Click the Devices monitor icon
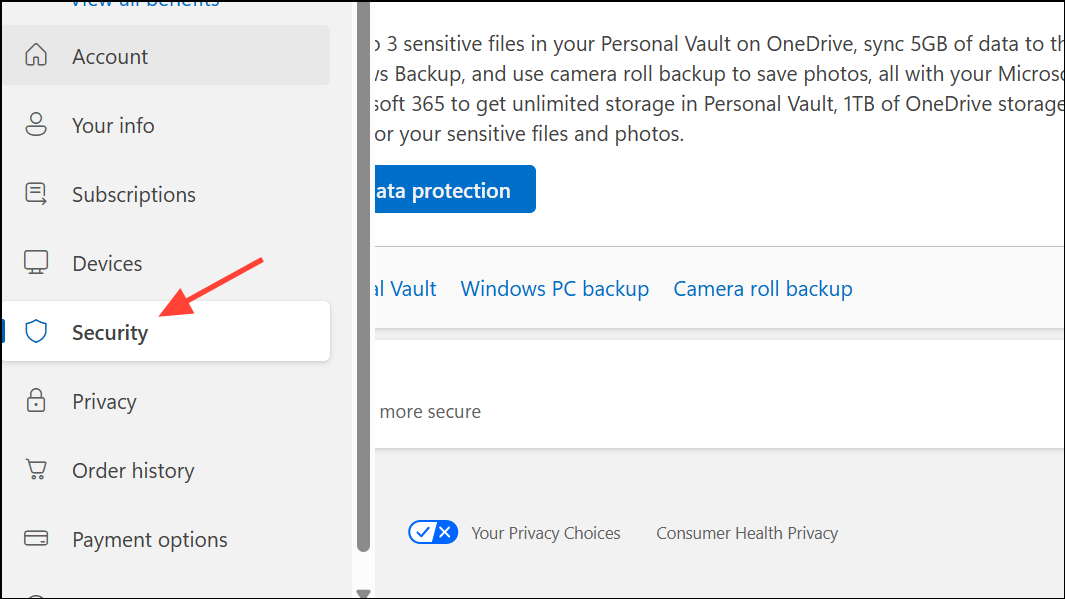The width and height of the screenshot is (1065, 599). [36, 263]
